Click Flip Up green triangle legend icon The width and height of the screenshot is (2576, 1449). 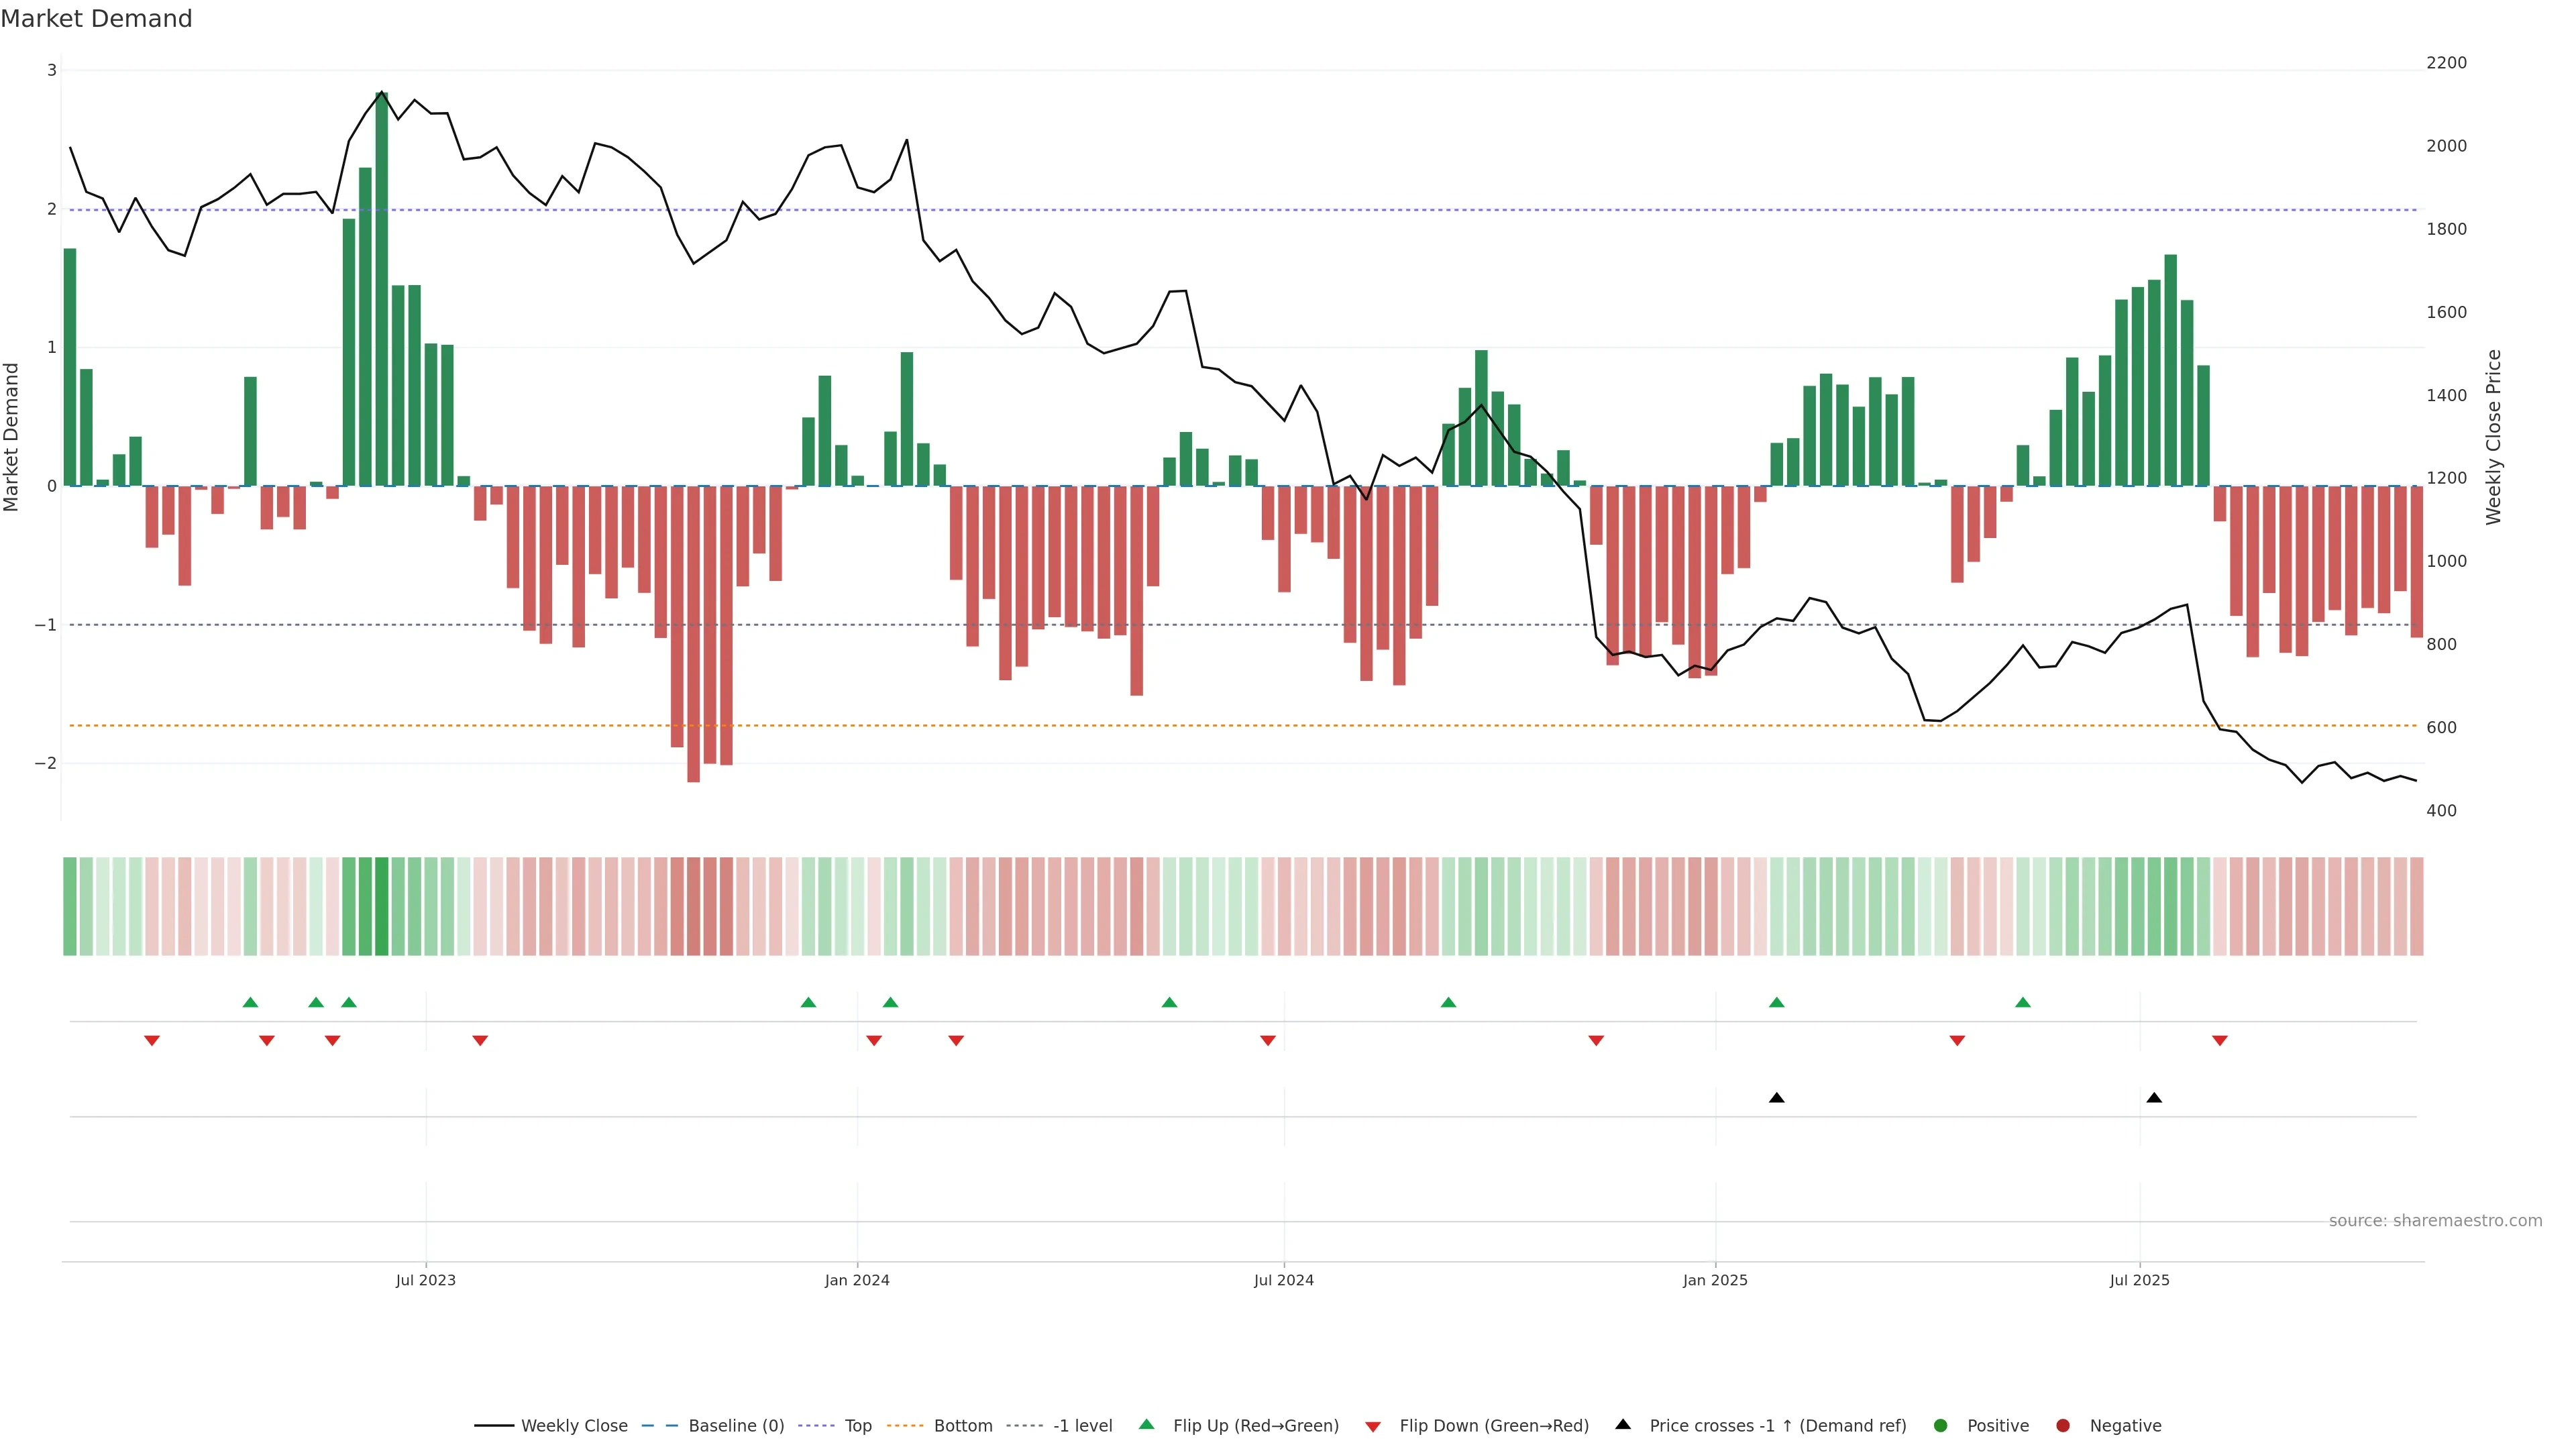coord(1146,1425)
